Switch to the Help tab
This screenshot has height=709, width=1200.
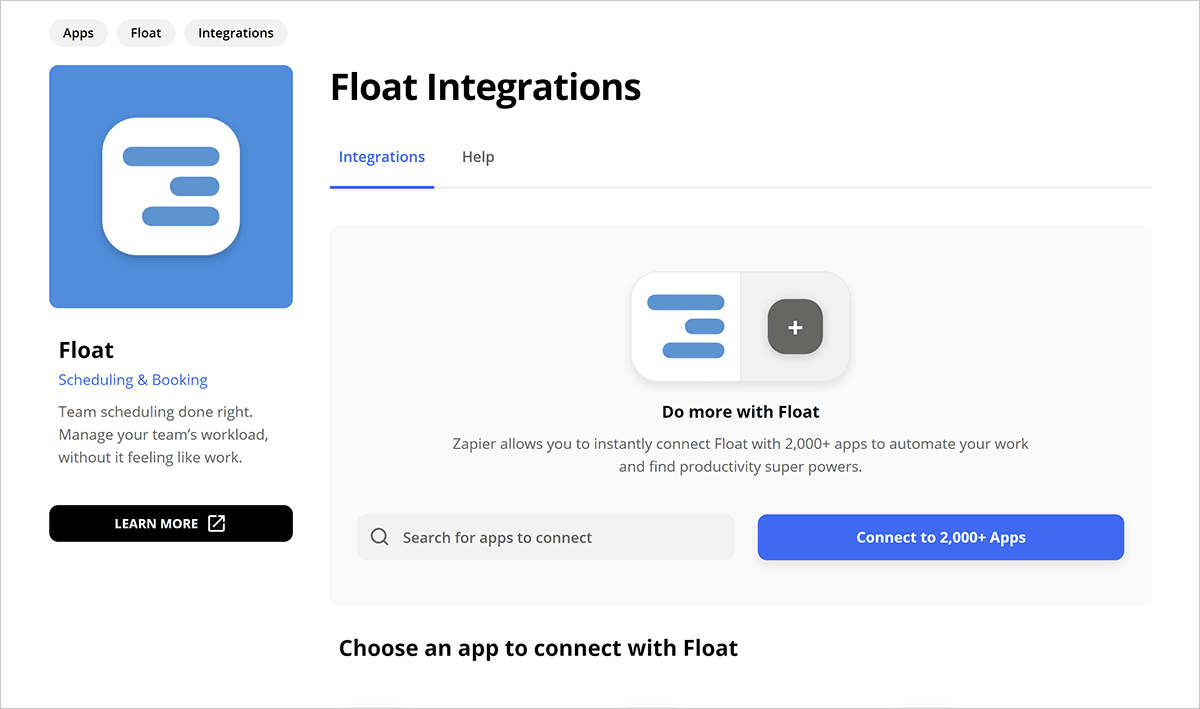(478, 156)
